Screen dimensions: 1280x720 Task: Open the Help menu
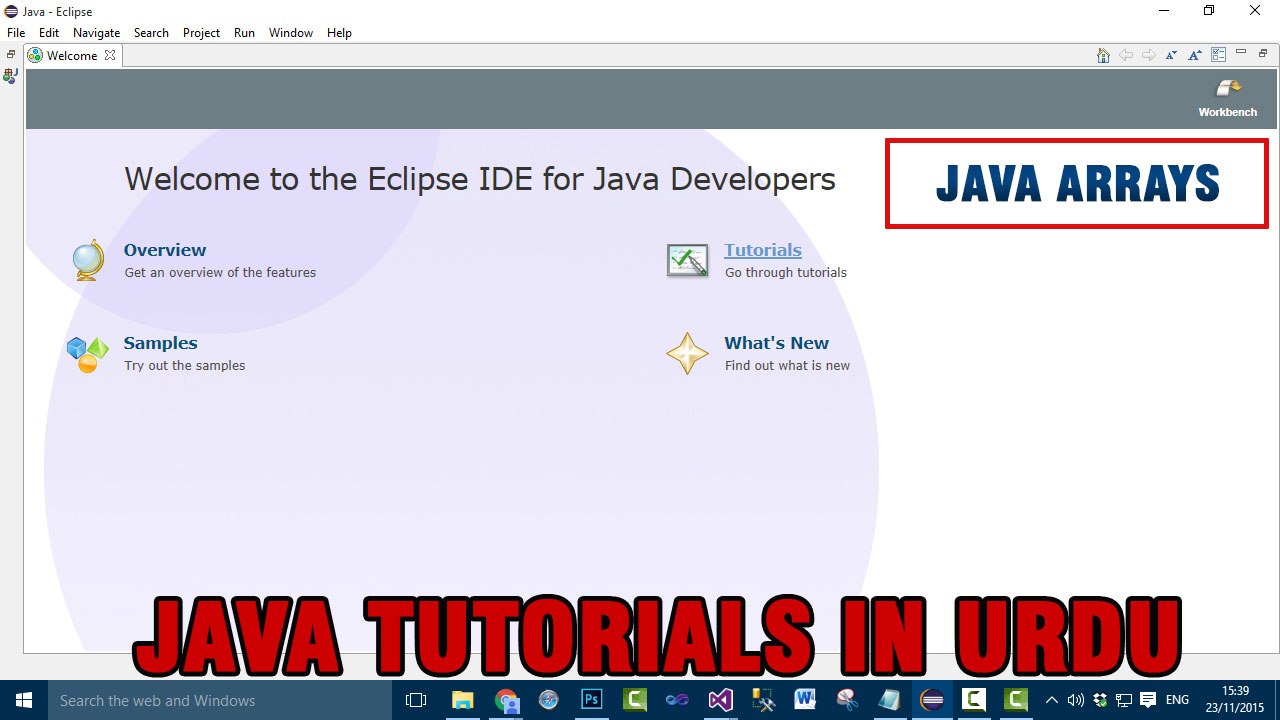pyautogui.click(x=339, y=33)
